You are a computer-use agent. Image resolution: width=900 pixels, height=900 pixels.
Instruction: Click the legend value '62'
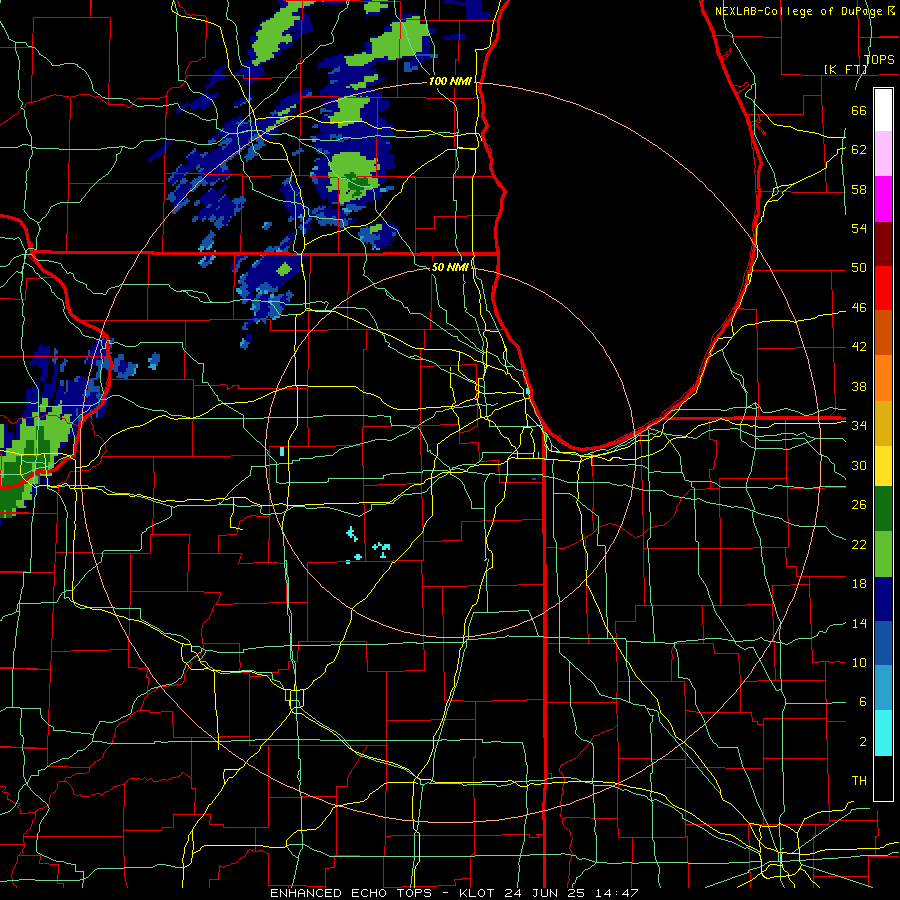(x=859, y=149)
